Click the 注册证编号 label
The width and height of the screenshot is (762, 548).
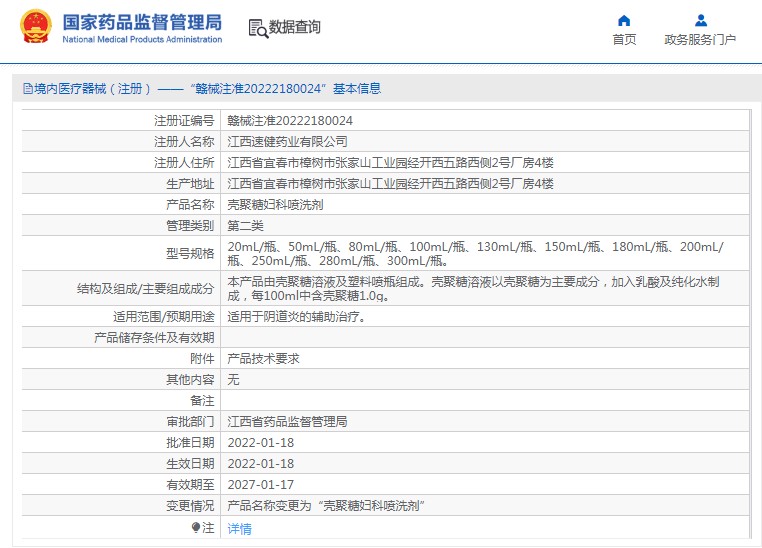[x=184, y=120]
